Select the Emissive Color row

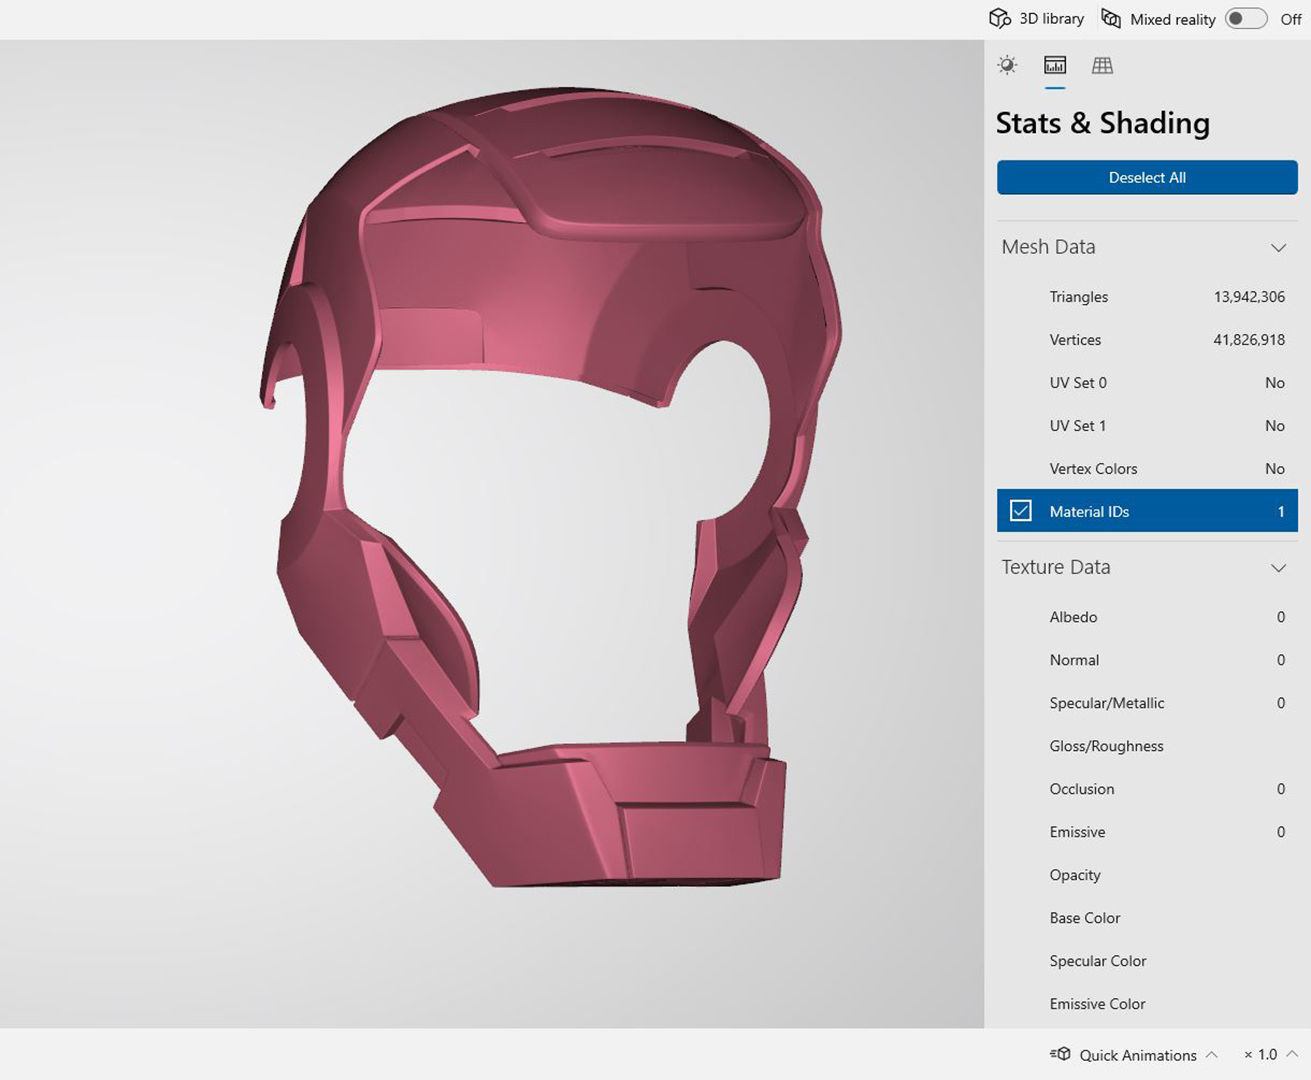click(x=1147, y=1004)
